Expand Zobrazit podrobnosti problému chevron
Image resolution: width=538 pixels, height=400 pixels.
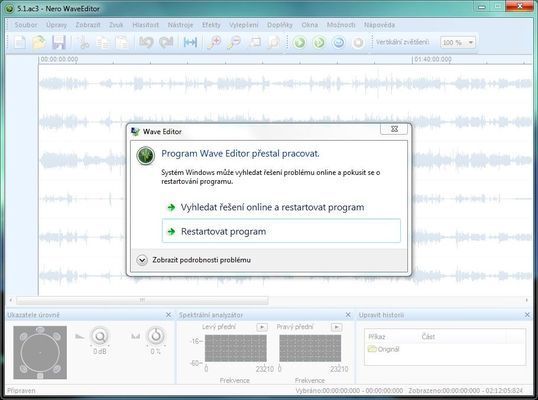point(142,260)
